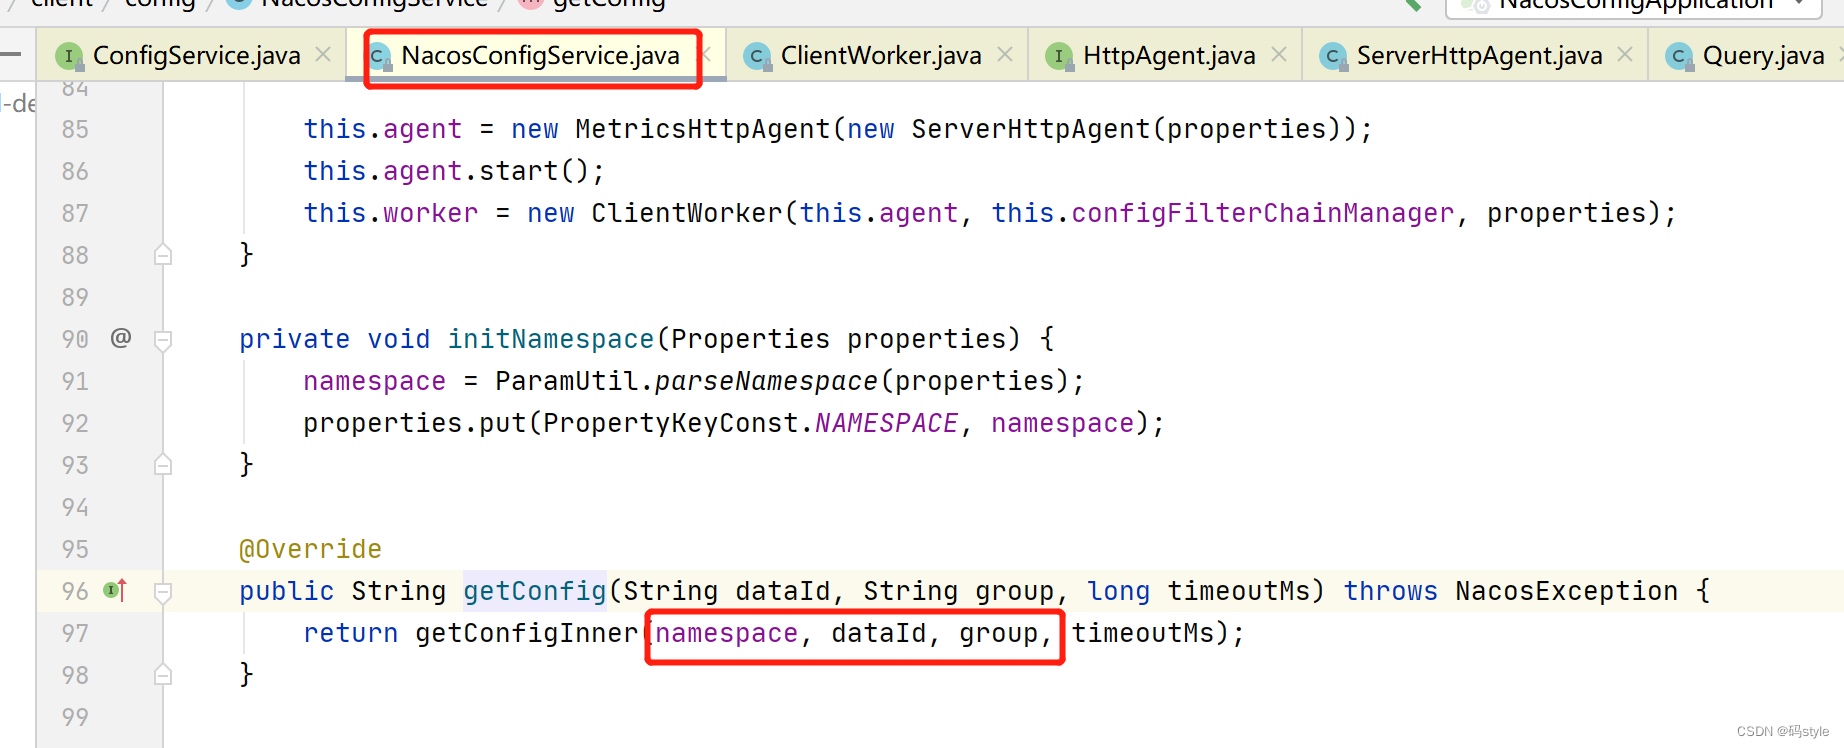This screenshot has height=748, width=1844.
Task: Click ParamUtil on line 91
Action: (566, 381)
